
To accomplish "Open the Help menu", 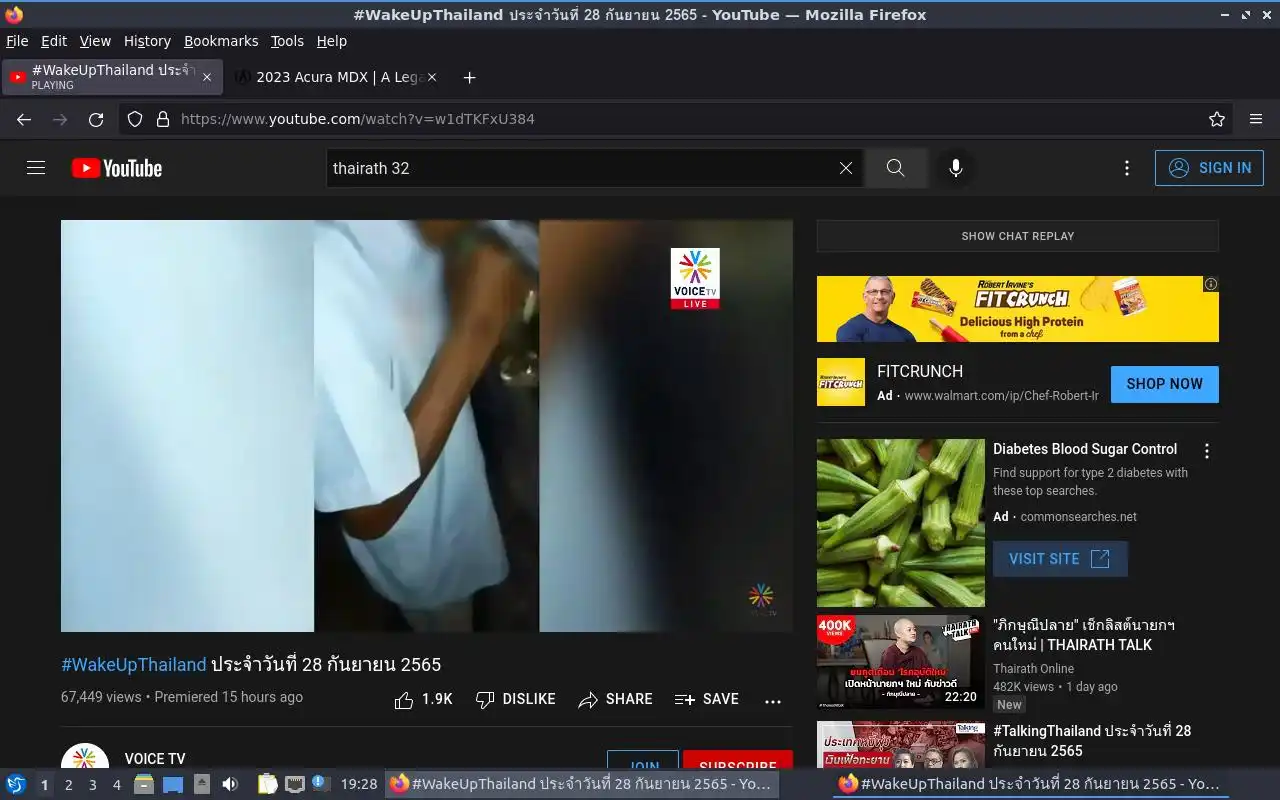I will (x=331, y=41).
